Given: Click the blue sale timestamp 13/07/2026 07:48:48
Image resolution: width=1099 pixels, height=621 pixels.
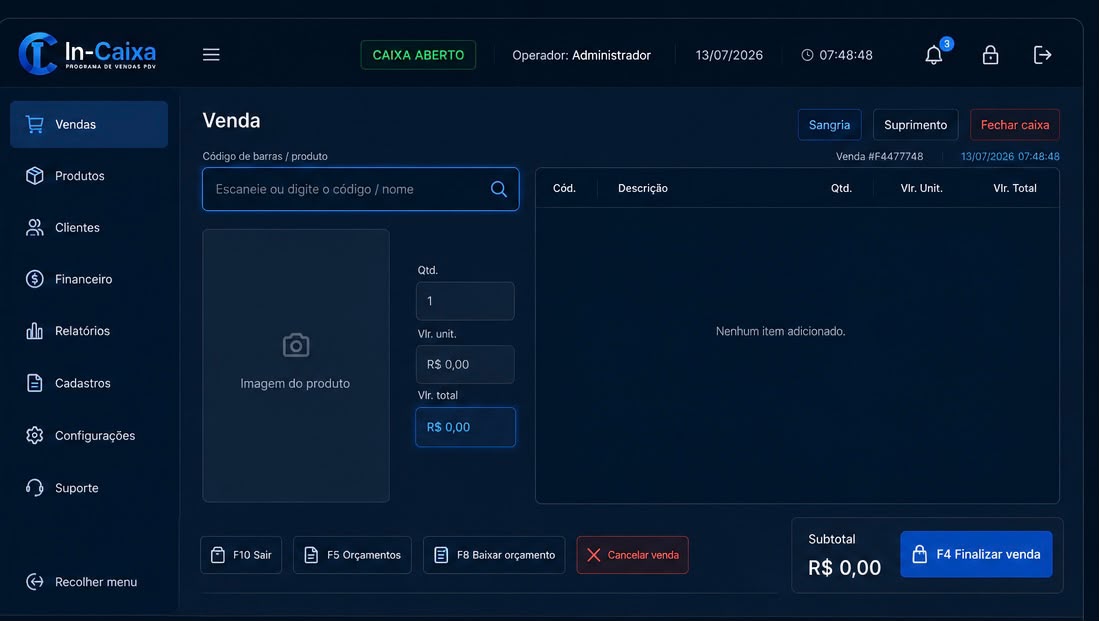Looking at the screenshot, I should point(1010,156).
